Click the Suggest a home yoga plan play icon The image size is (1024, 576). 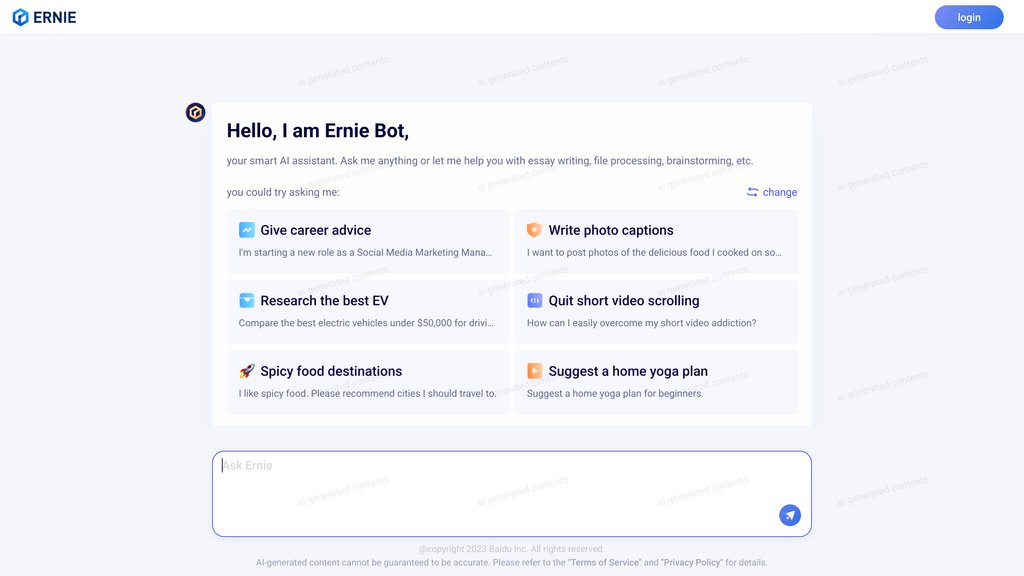pos(534,371)
